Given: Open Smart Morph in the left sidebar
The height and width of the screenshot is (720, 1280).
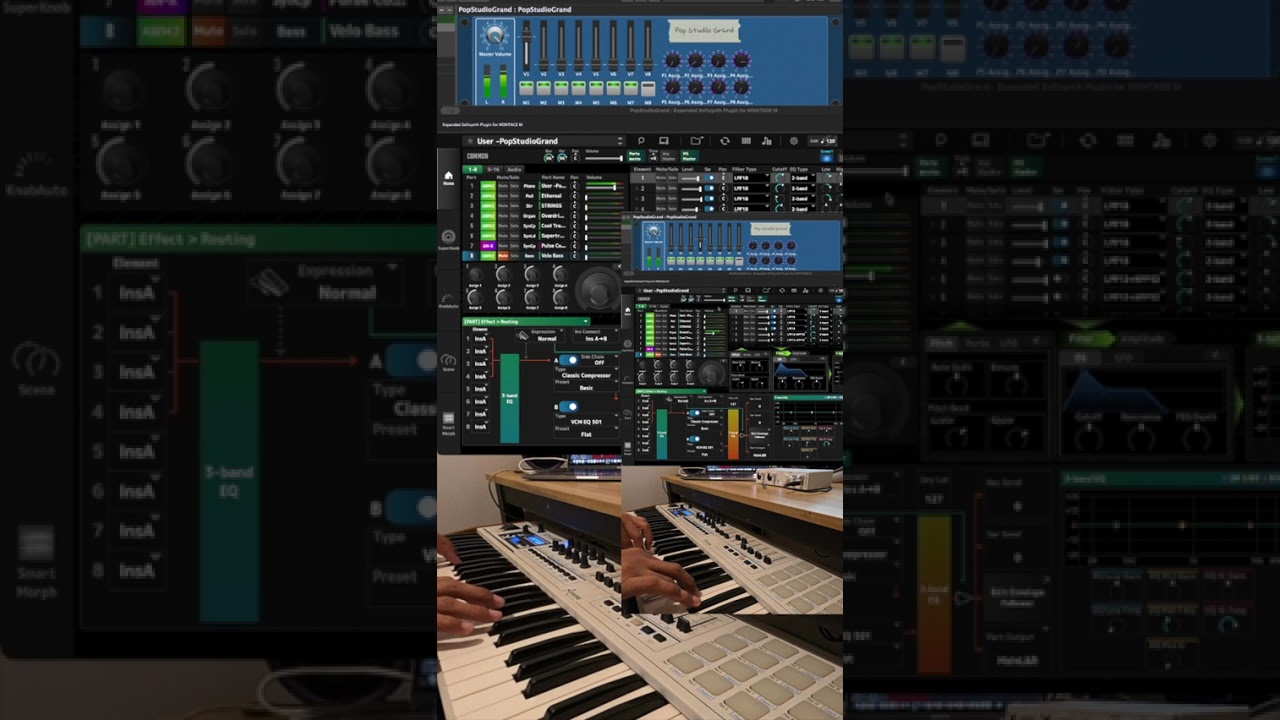Looking at the screenshot, I should tap(448, 424).
